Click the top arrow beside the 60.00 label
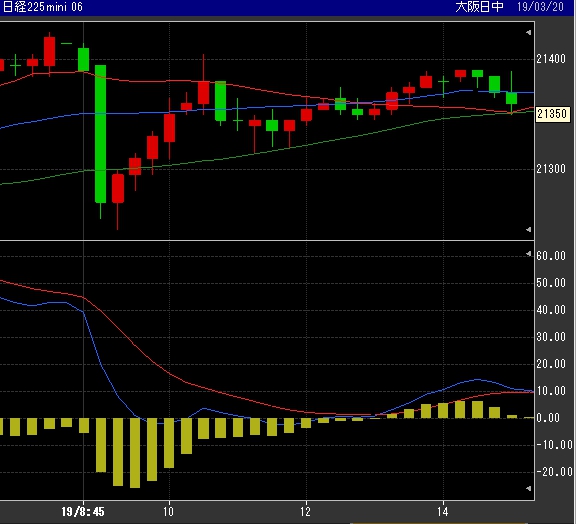 click(528, 254)
